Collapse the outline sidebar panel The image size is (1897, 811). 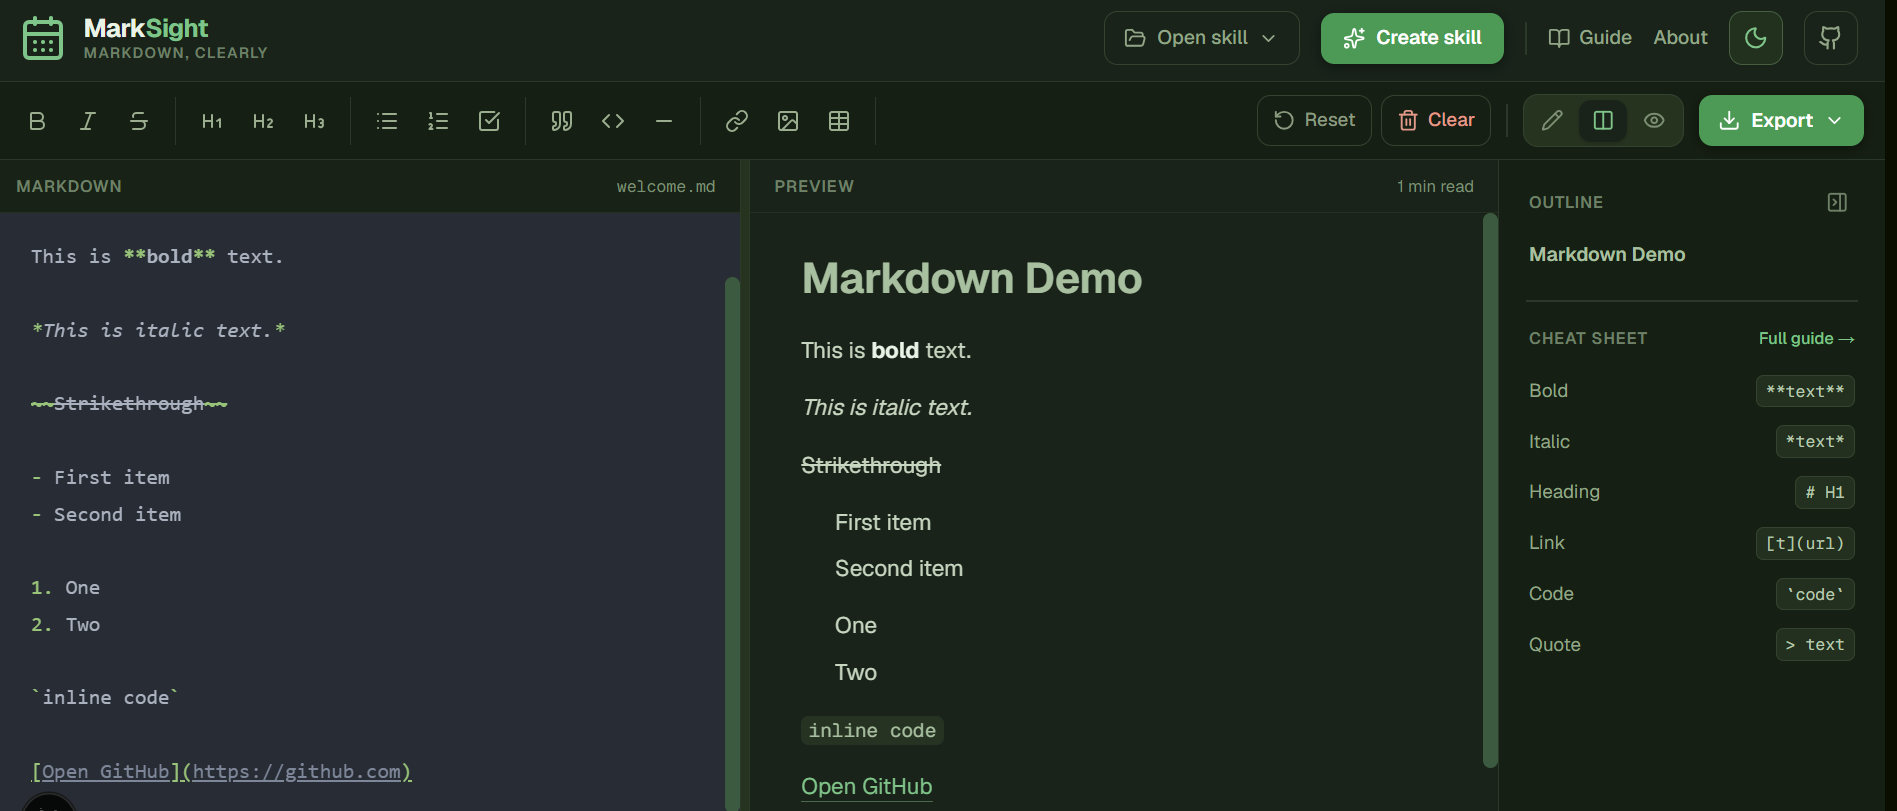pos(1837,202)
